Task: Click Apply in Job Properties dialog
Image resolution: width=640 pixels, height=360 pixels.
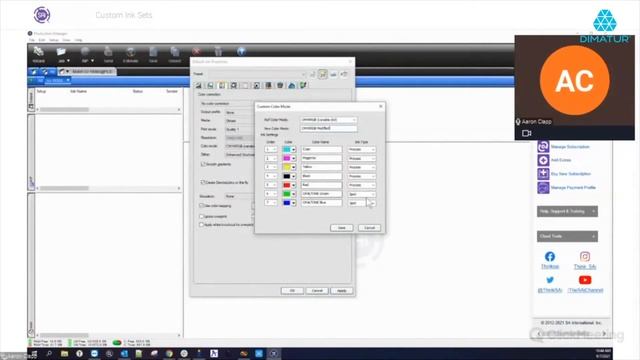Action: [342, 291]
